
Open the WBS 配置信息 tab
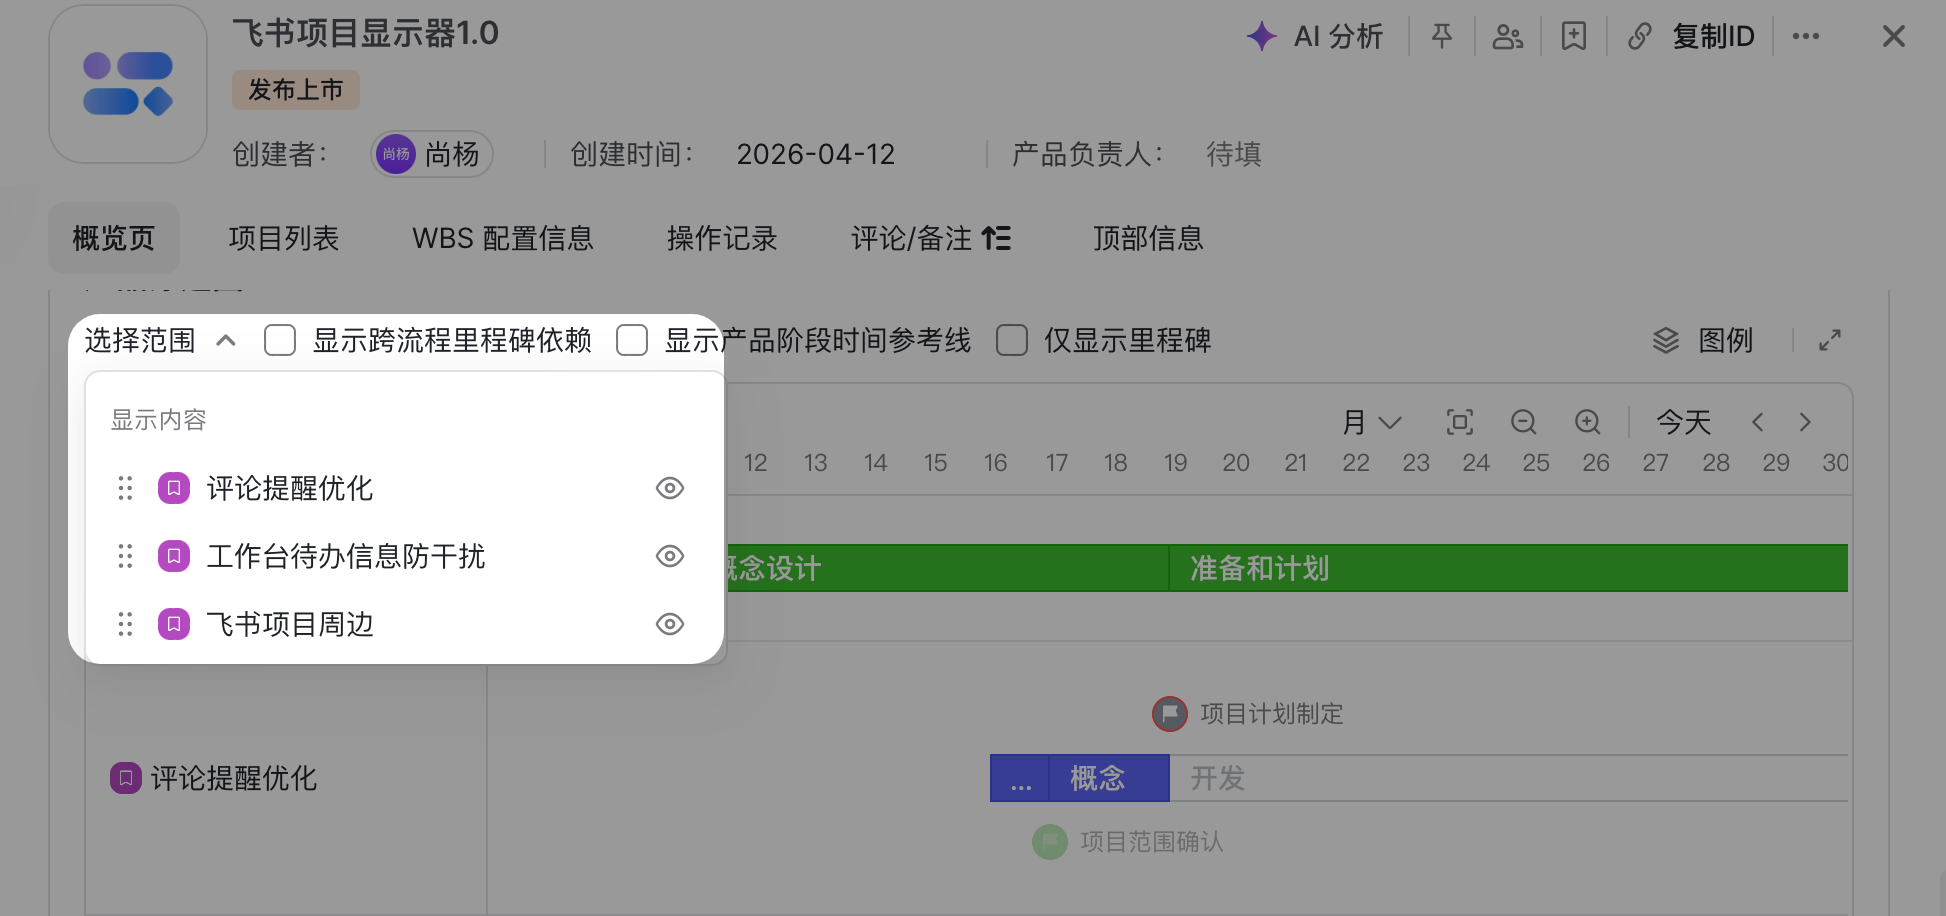[503, 238]
